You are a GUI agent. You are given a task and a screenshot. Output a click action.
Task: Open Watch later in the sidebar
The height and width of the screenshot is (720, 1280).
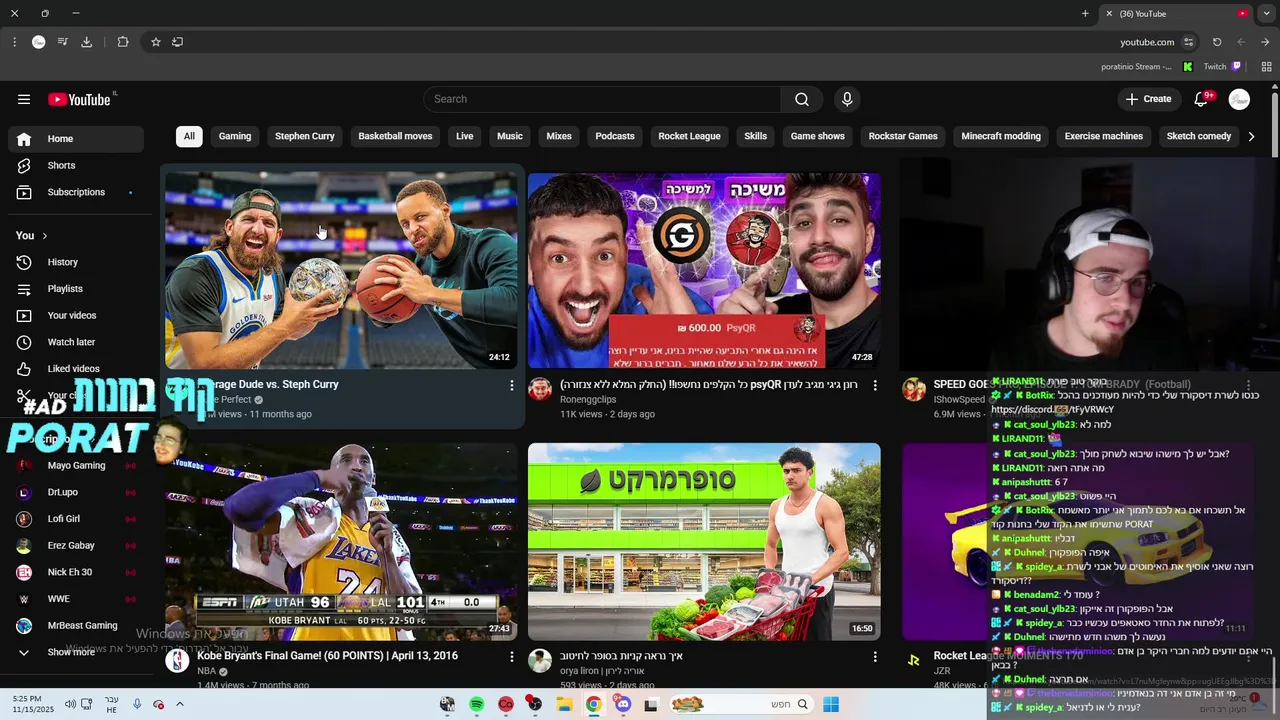click(76, 342)
